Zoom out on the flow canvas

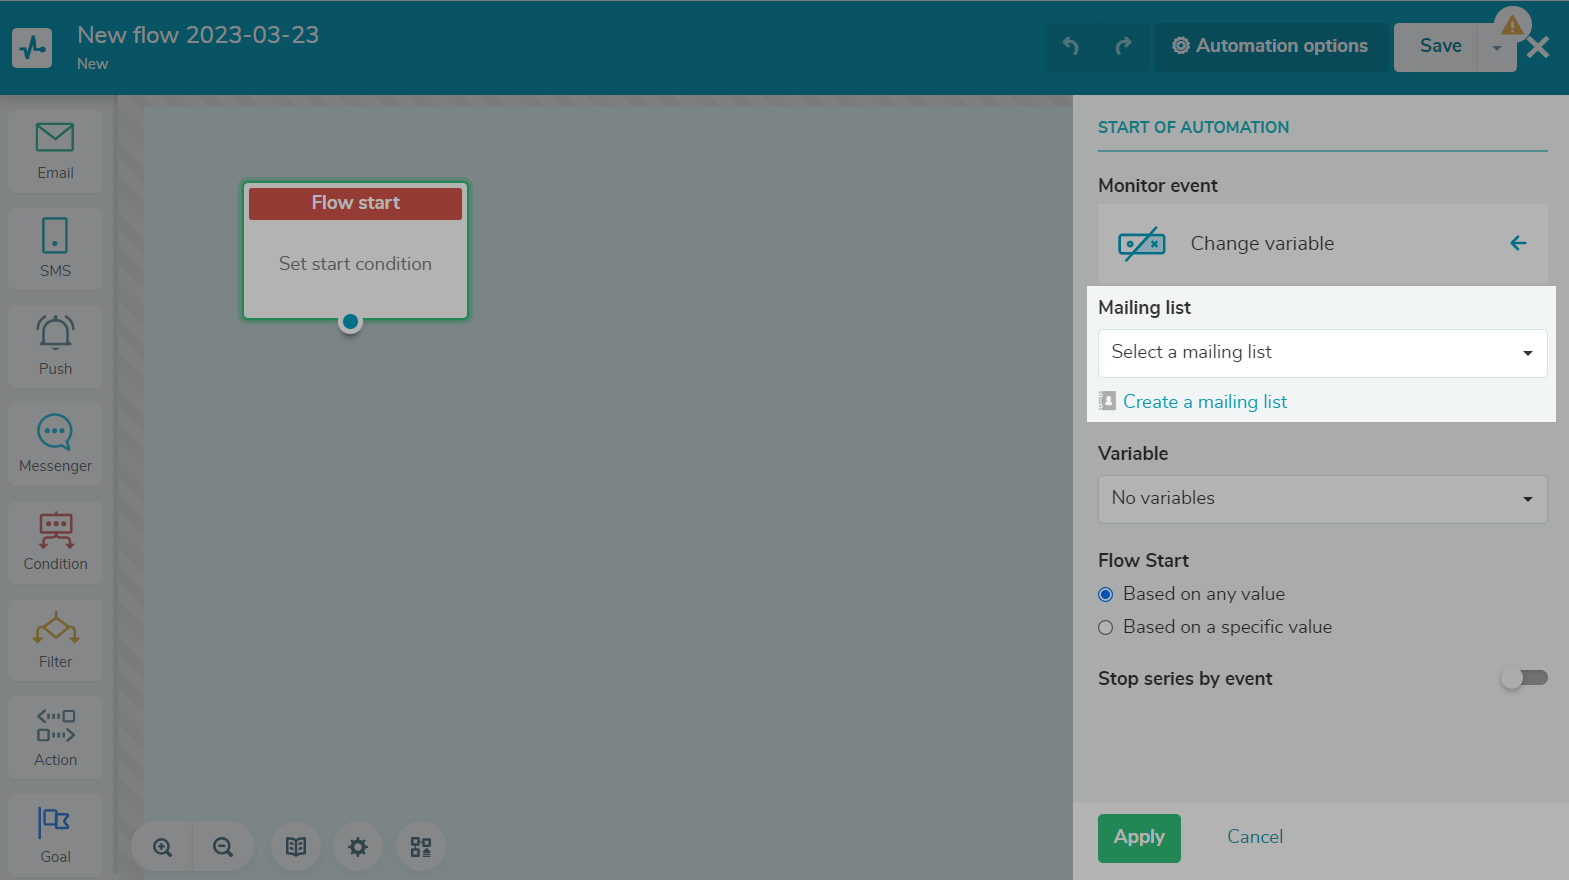click(x=223, y=847)
